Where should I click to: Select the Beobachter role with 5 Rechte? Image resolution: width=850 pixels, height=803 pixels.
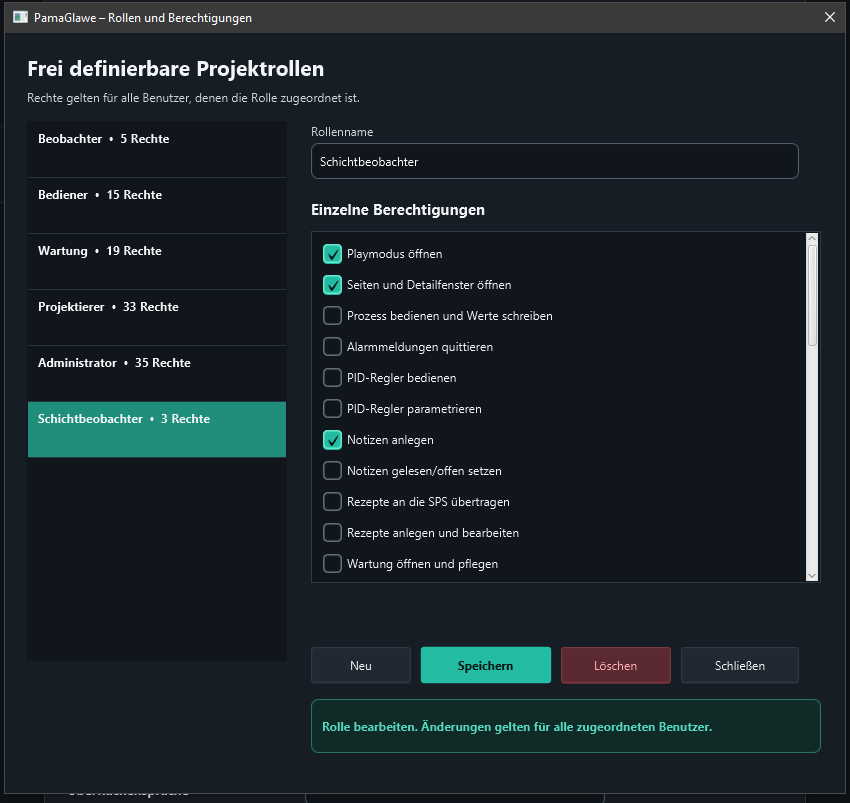[157, 149]
